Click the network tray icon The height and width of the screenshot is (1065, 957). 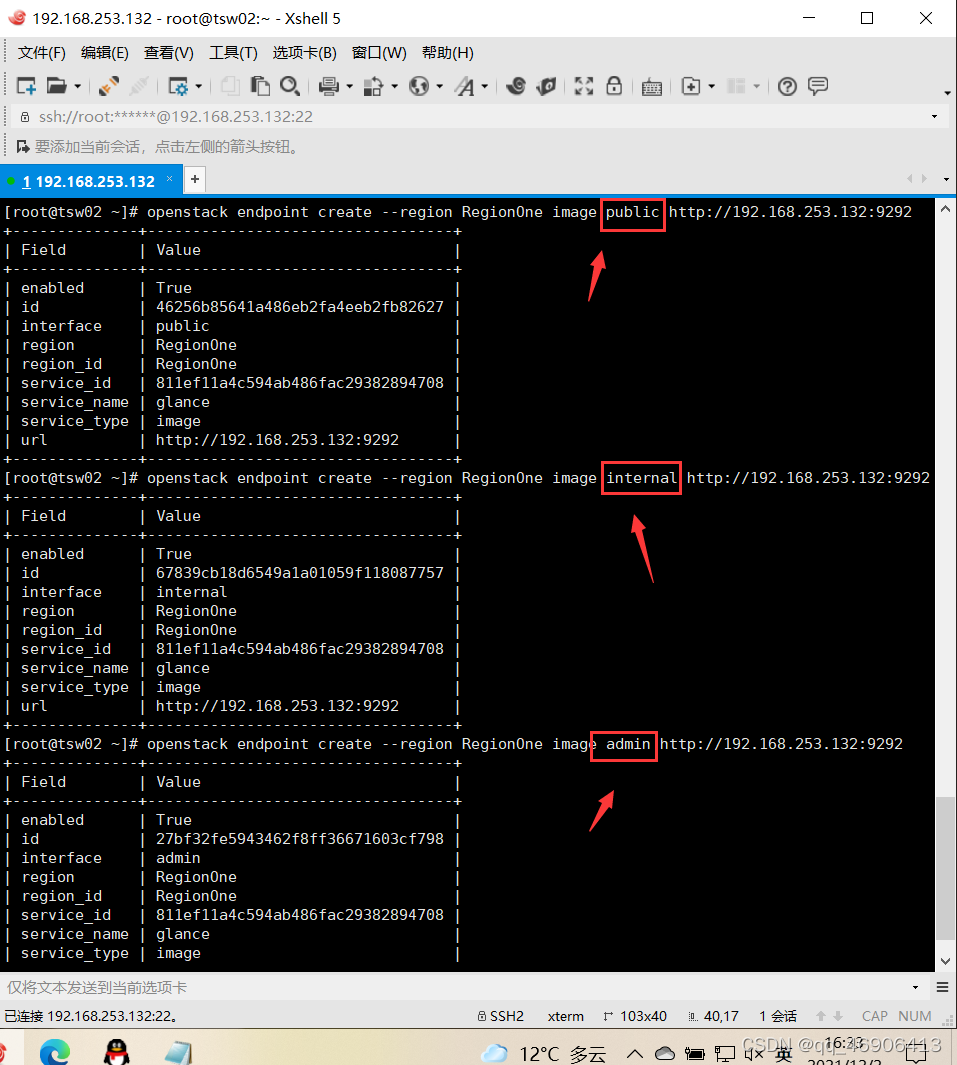[725, 1054]
